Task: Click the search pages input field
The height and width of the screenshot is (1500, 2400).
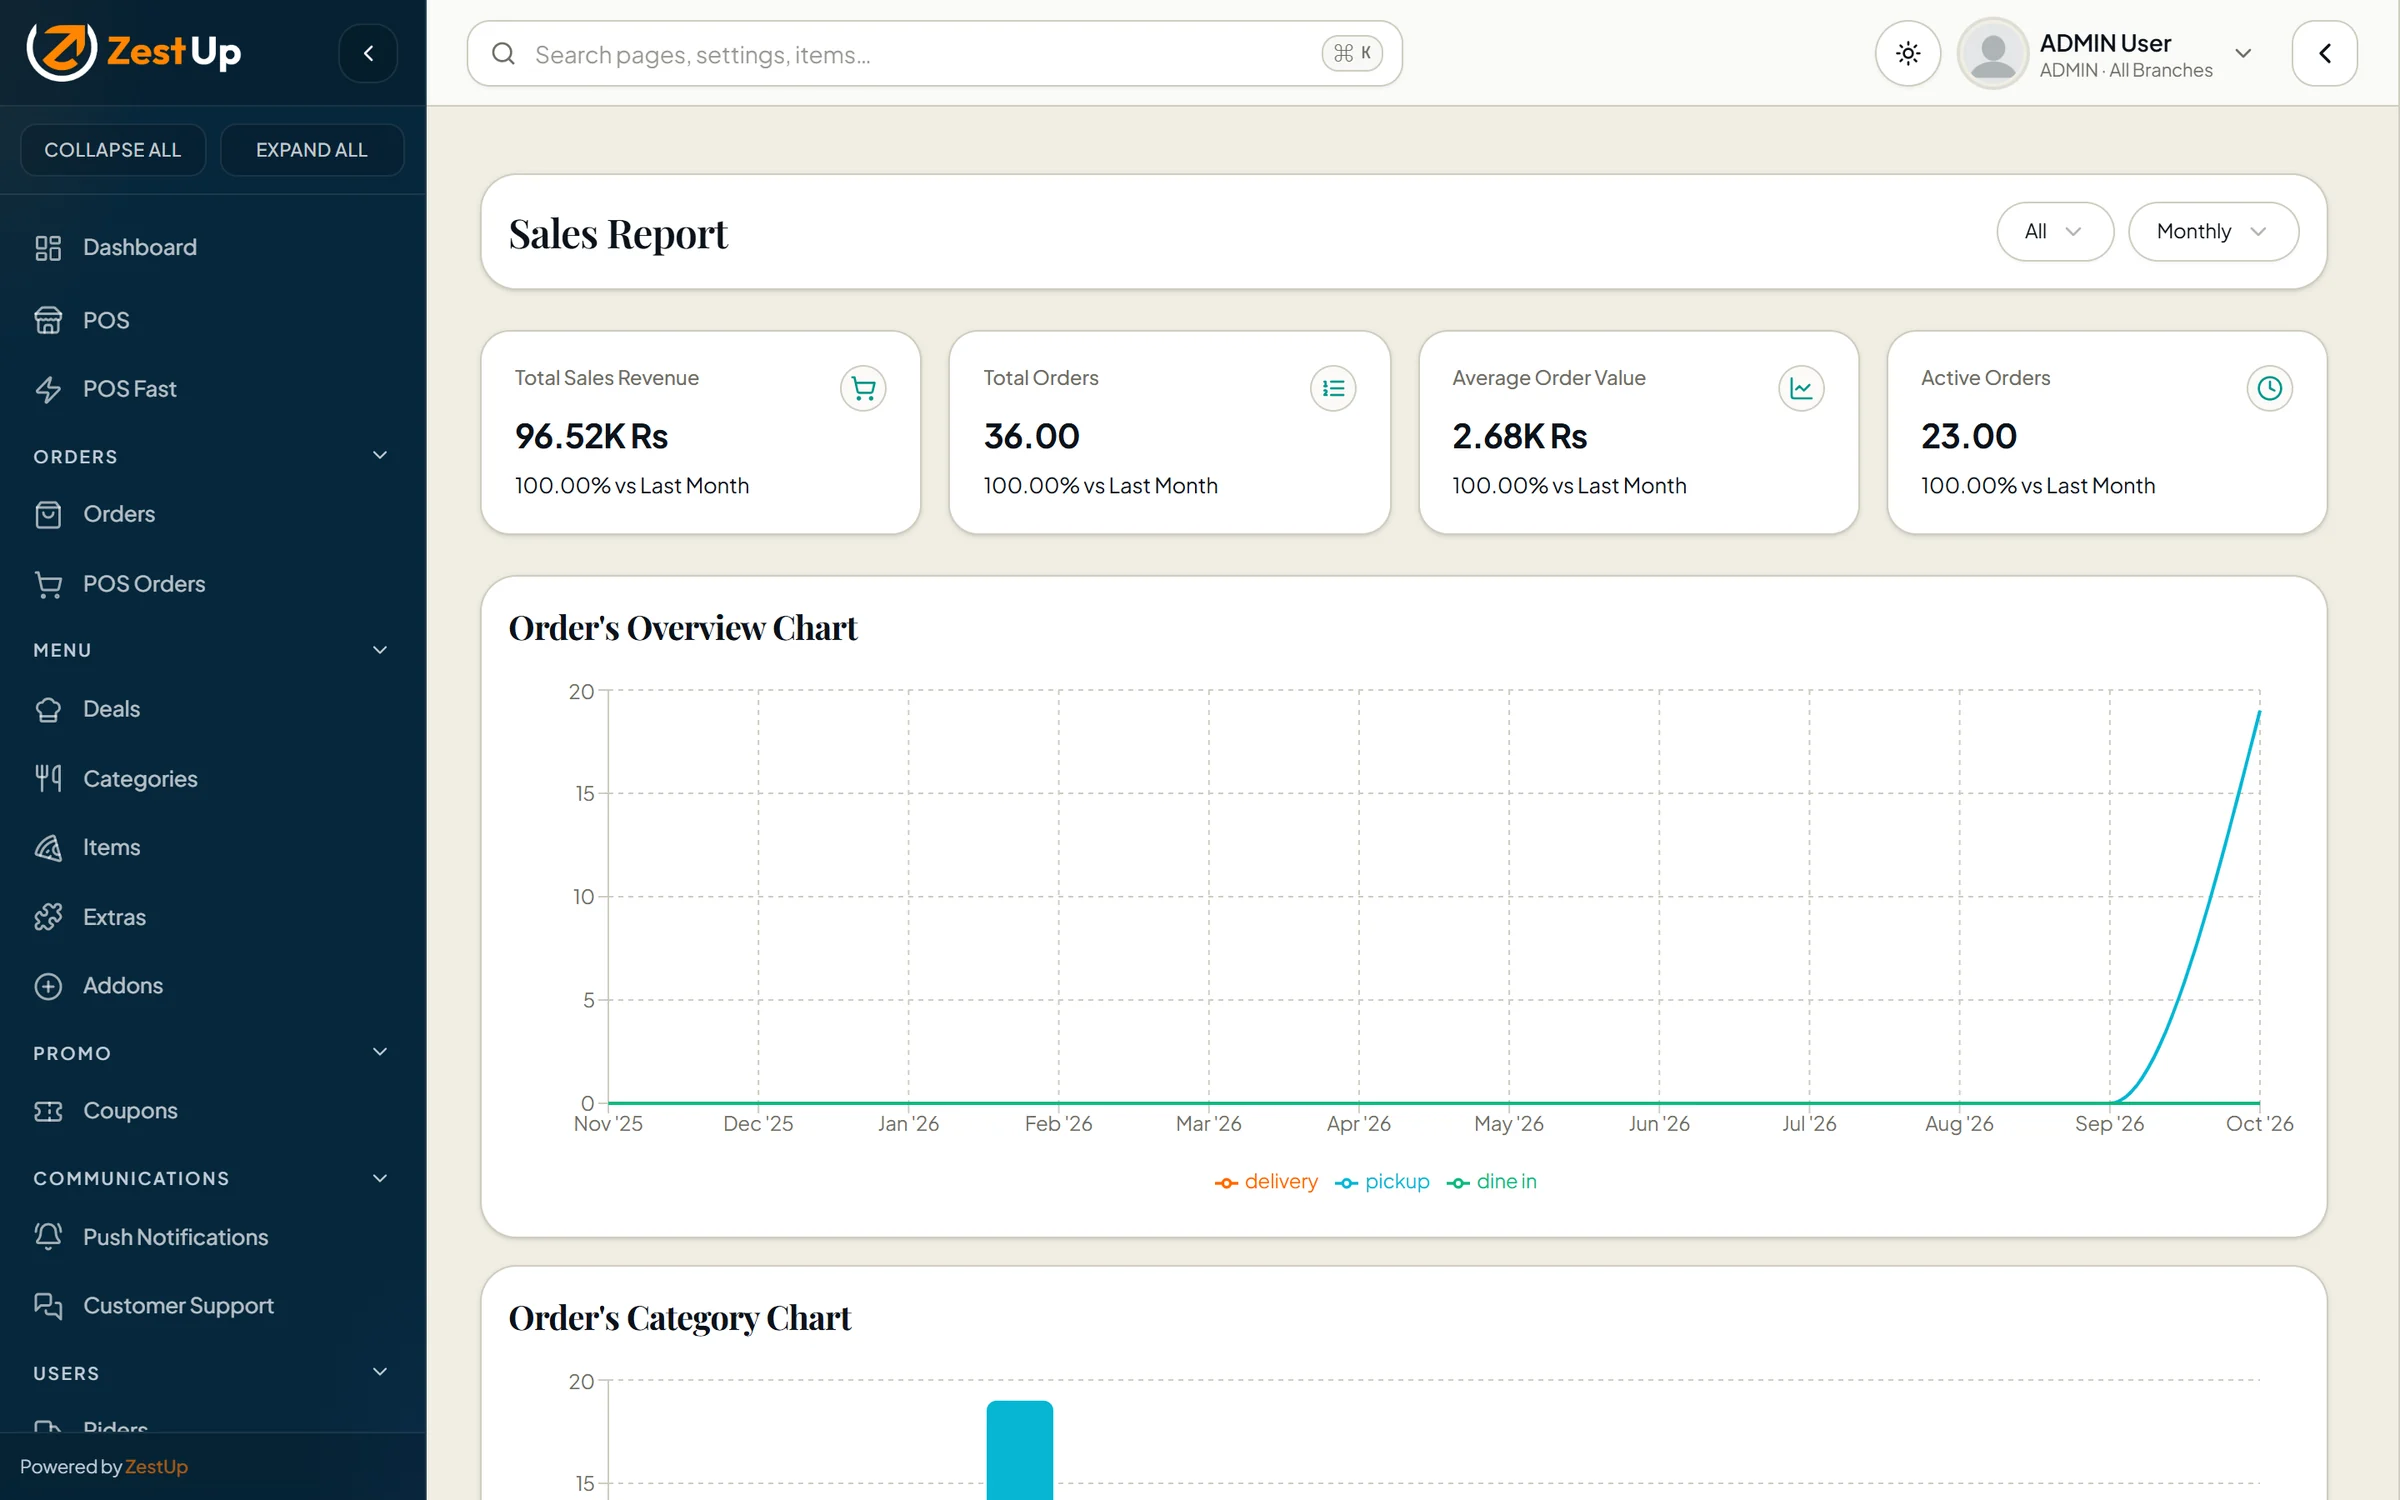Action: pos(934,53)
